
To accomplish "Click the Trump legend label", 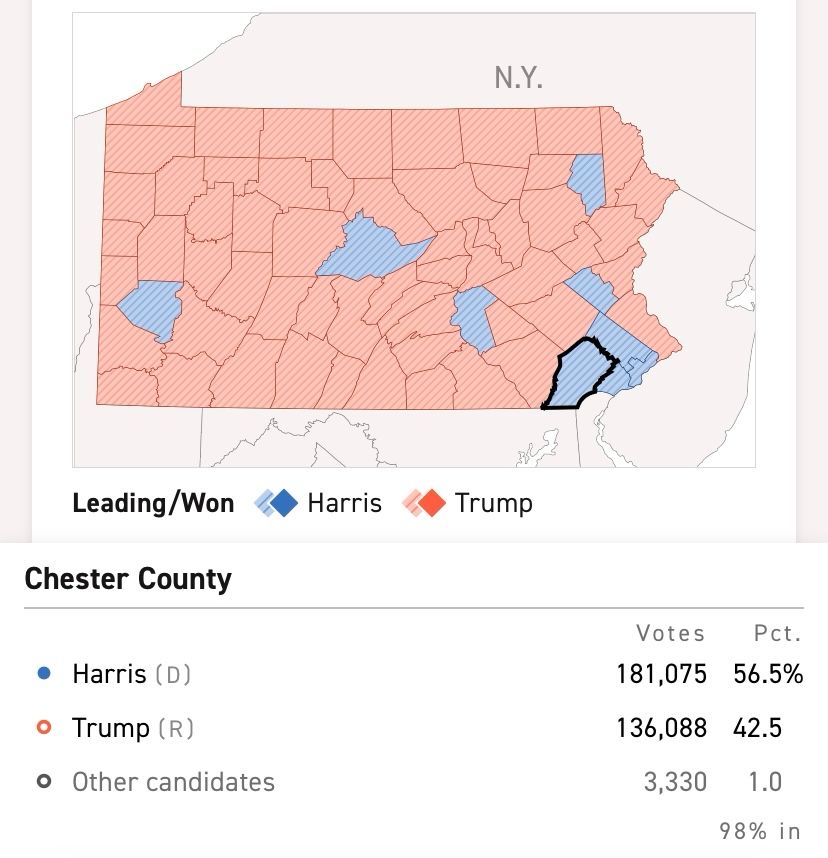I will [494, 504].
